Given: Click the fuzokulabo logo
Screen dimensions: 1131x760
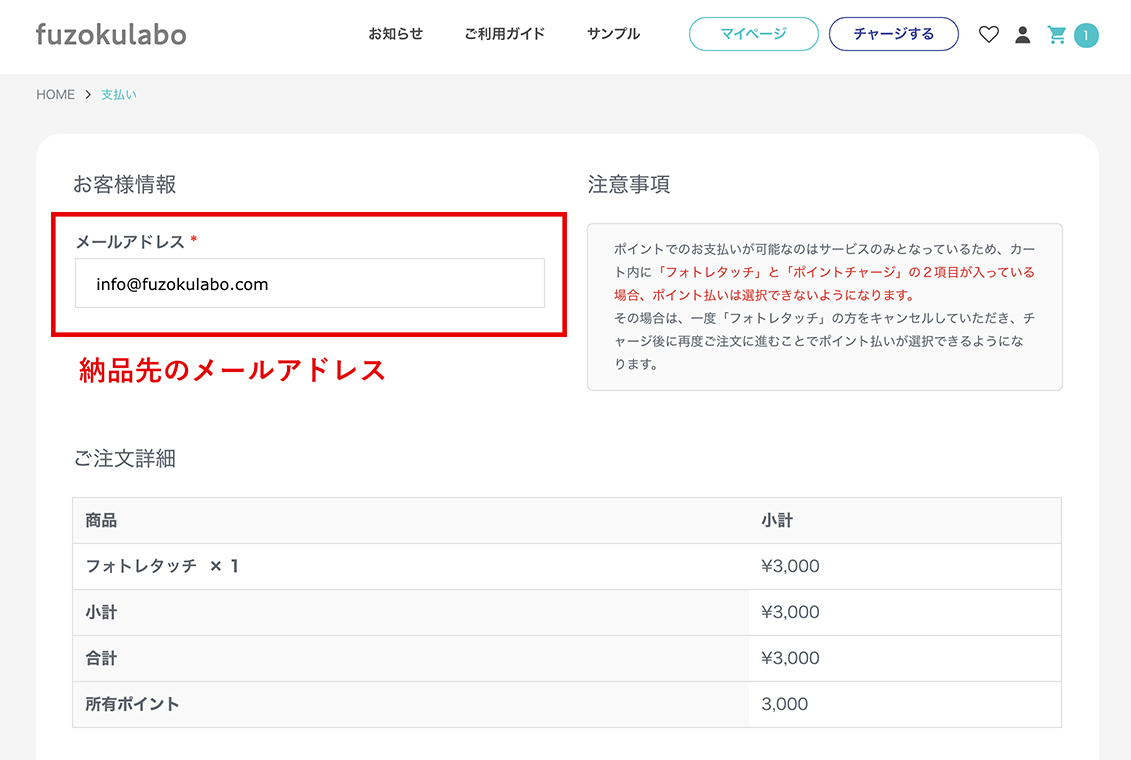Looking at the screenshot, I should 111,34.
